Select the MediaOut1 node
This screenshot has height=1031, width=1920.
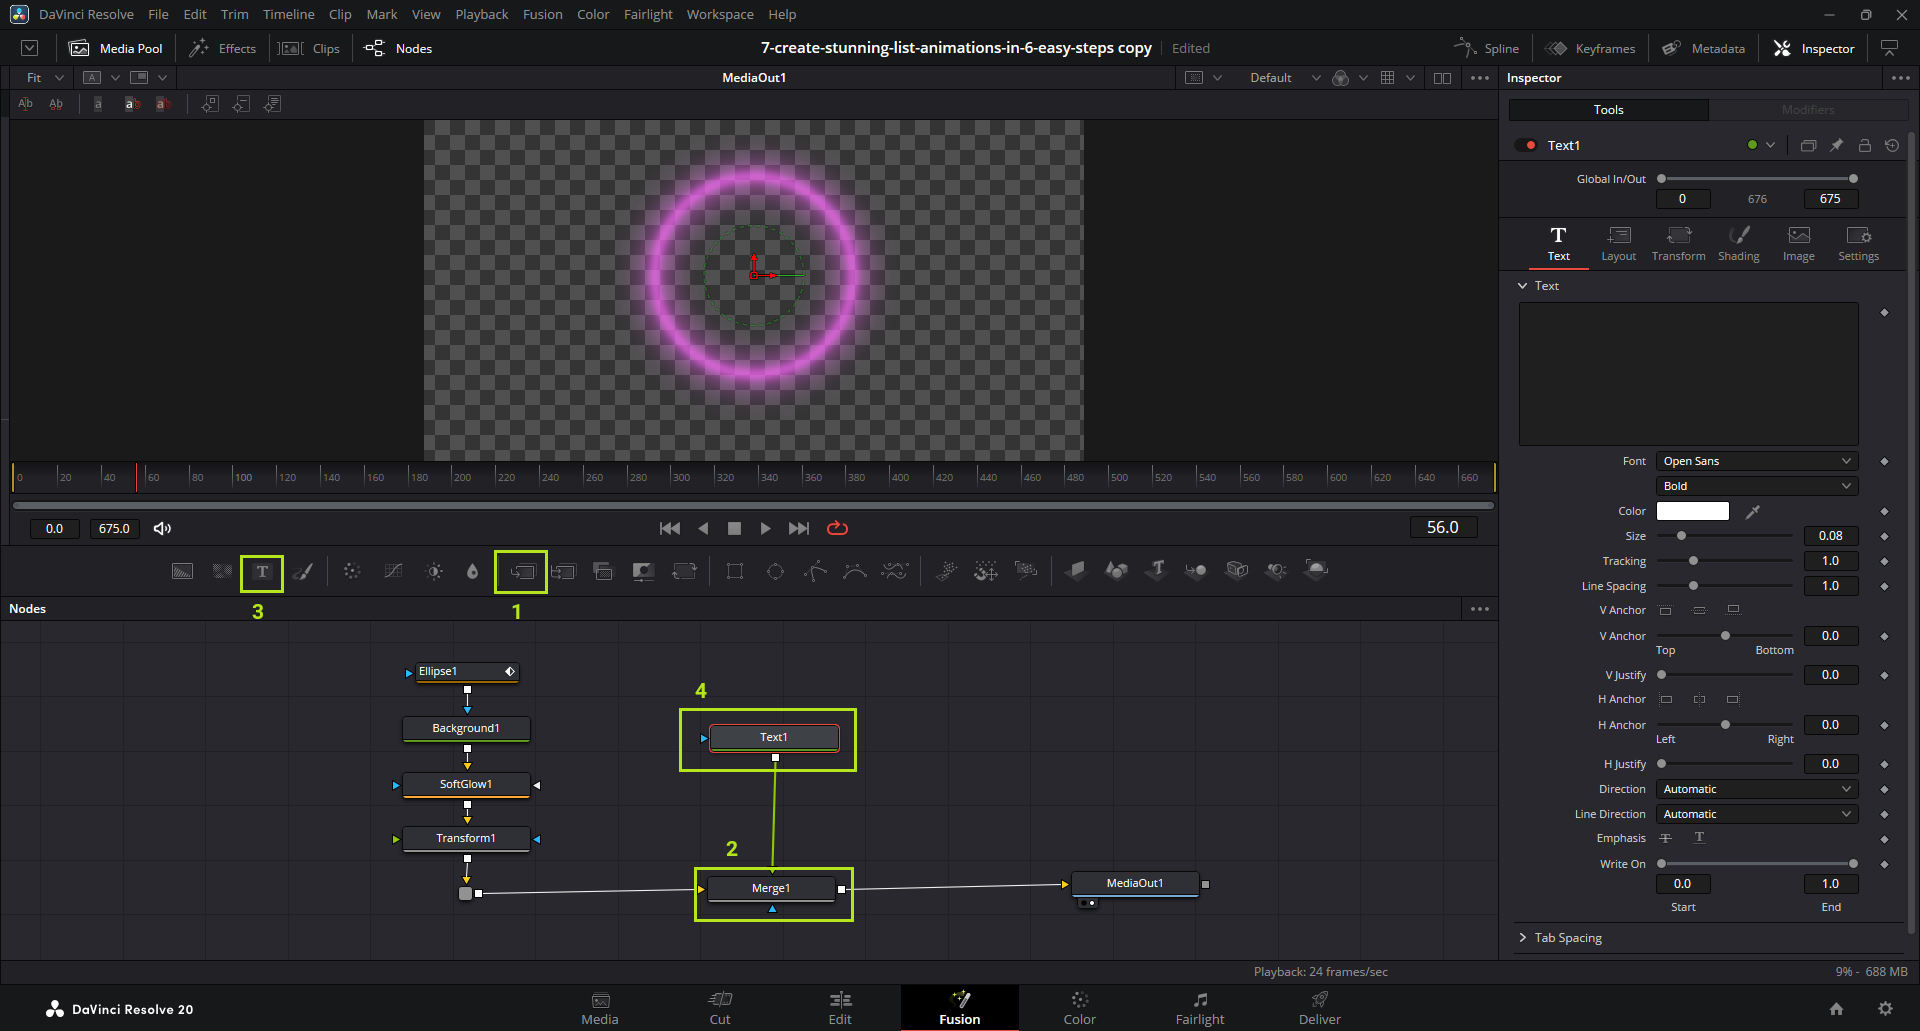[1134, 883]
